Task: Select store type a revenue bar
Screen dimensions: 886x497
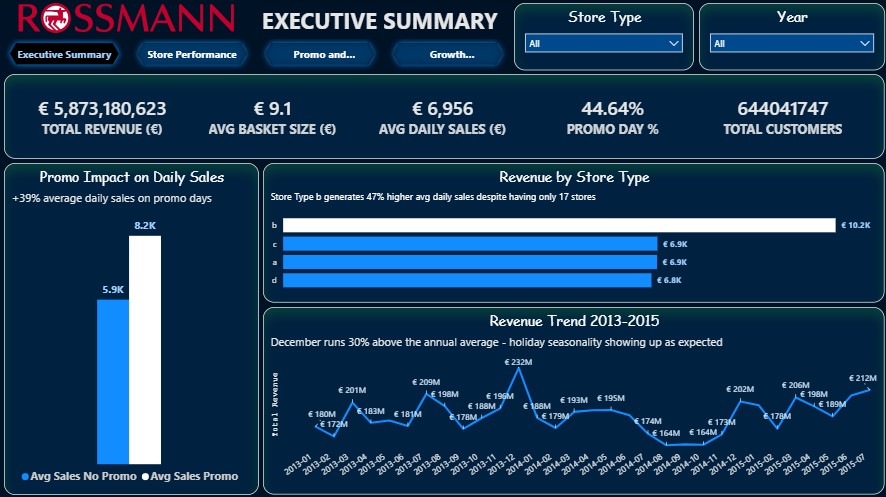Action: coord(470,262)
